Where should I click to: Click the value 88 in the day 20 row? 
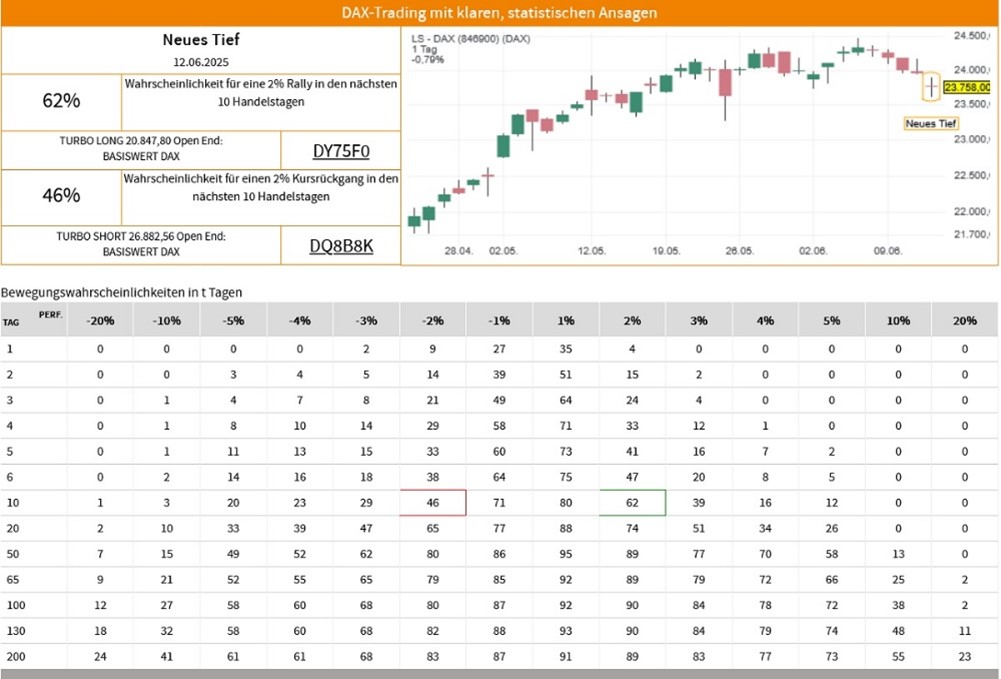[566, 528]
